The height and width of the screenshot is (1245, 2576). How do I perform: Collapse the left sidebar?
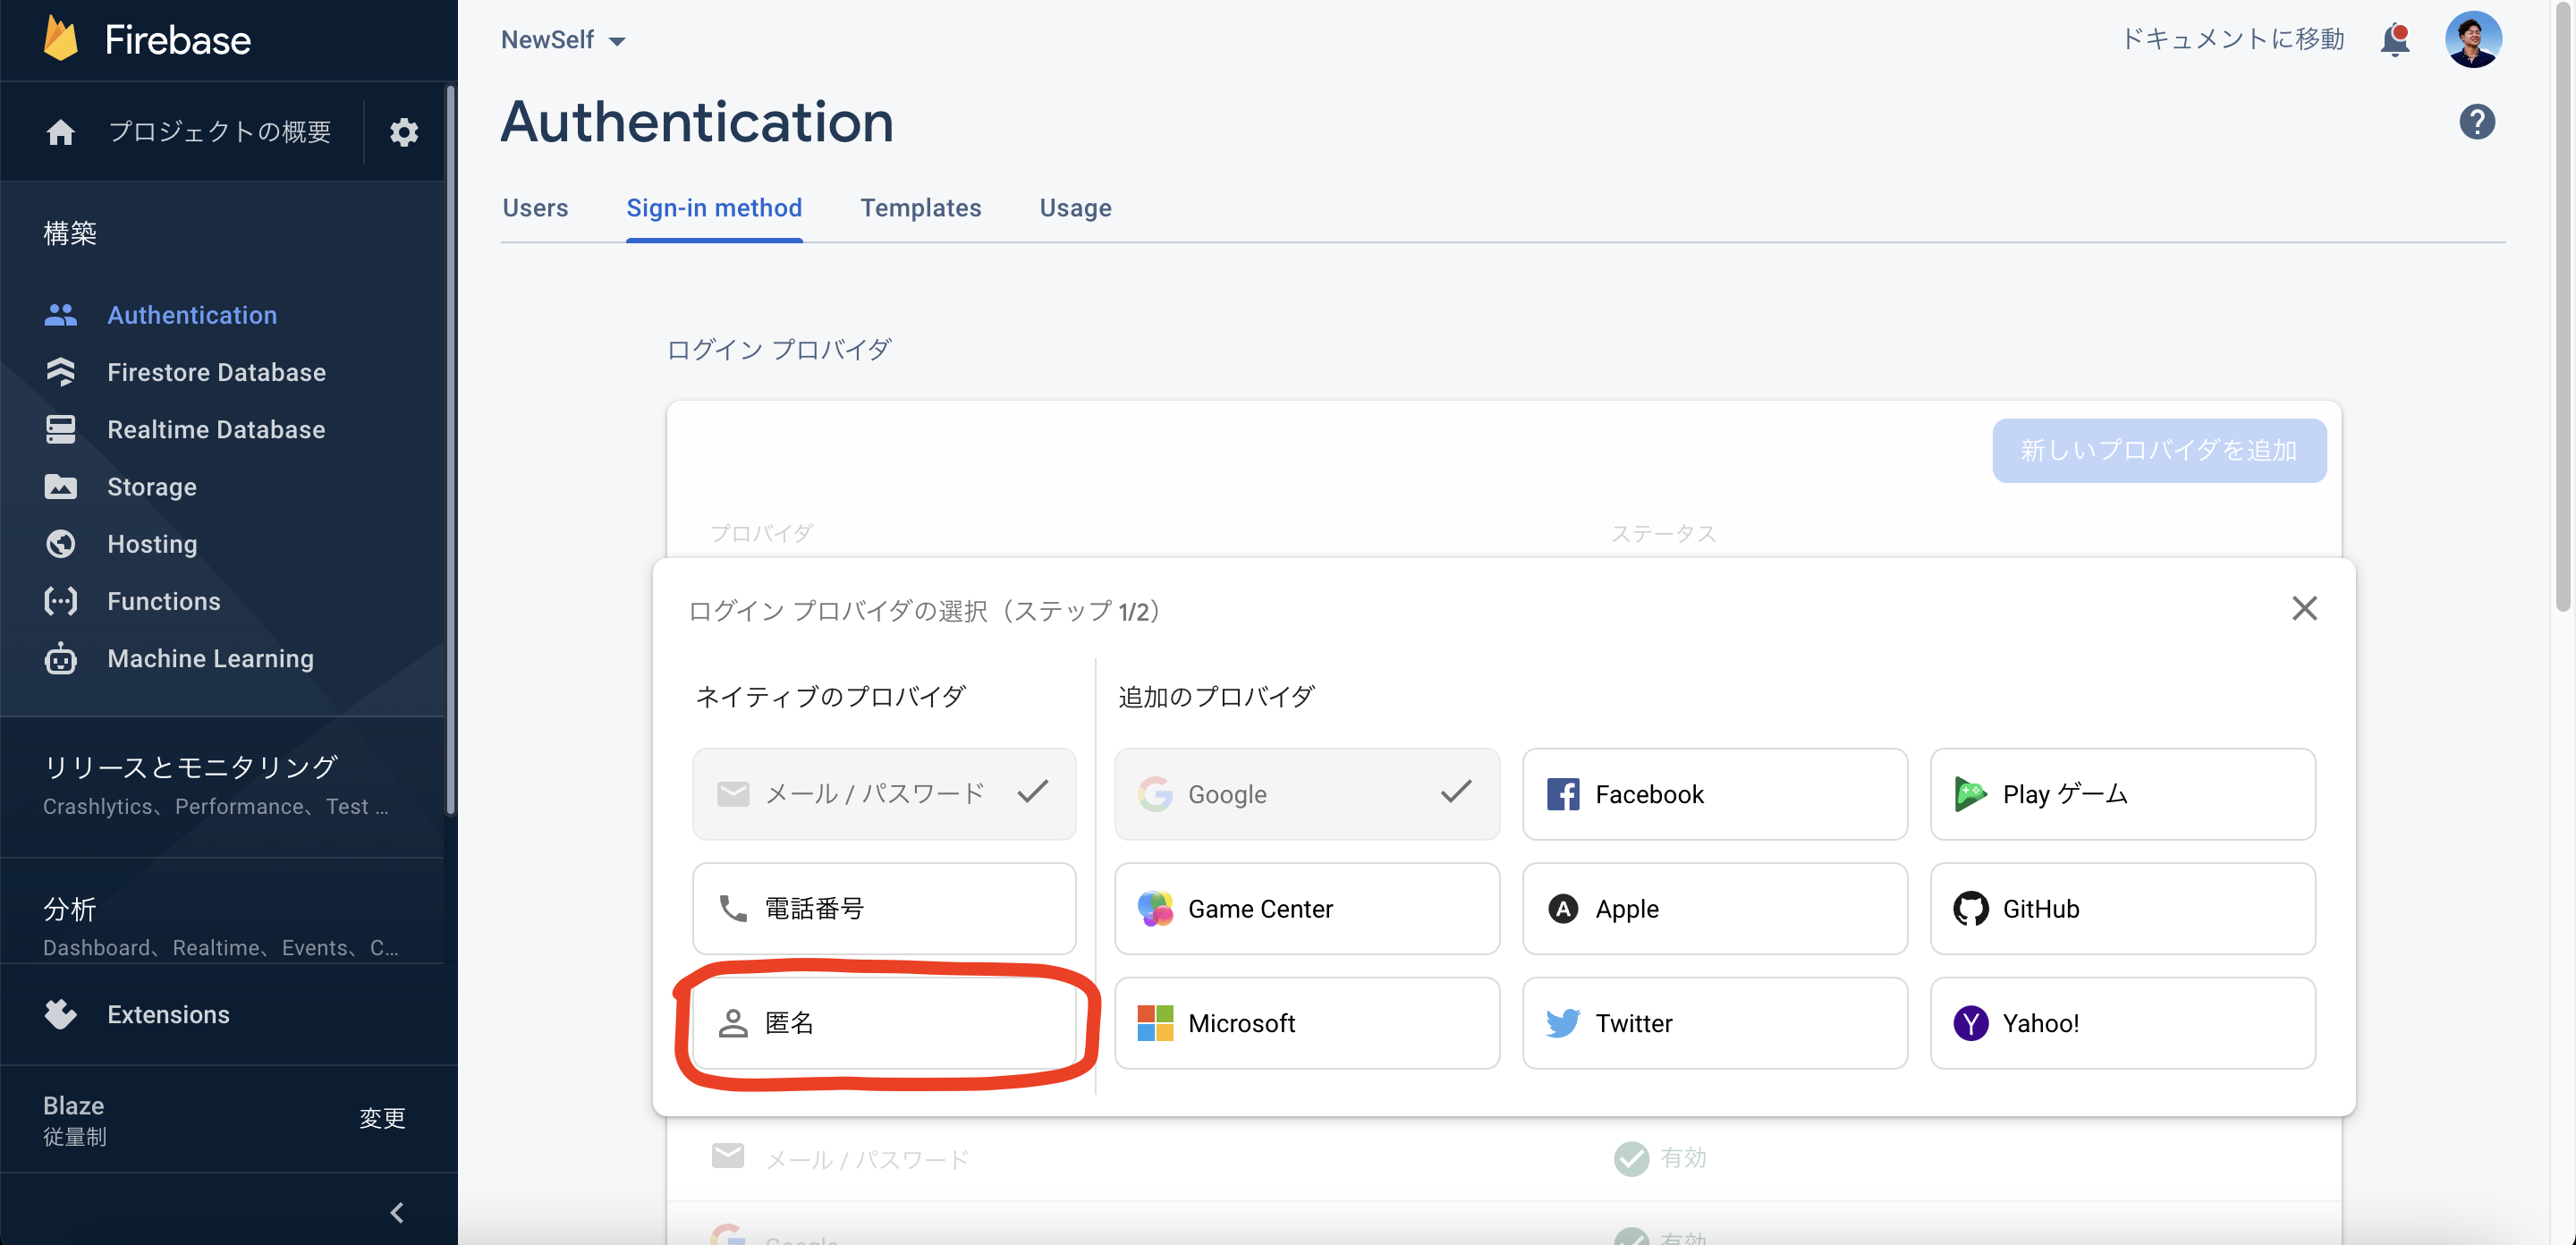pyautogui.click(x=396, y=1211)
